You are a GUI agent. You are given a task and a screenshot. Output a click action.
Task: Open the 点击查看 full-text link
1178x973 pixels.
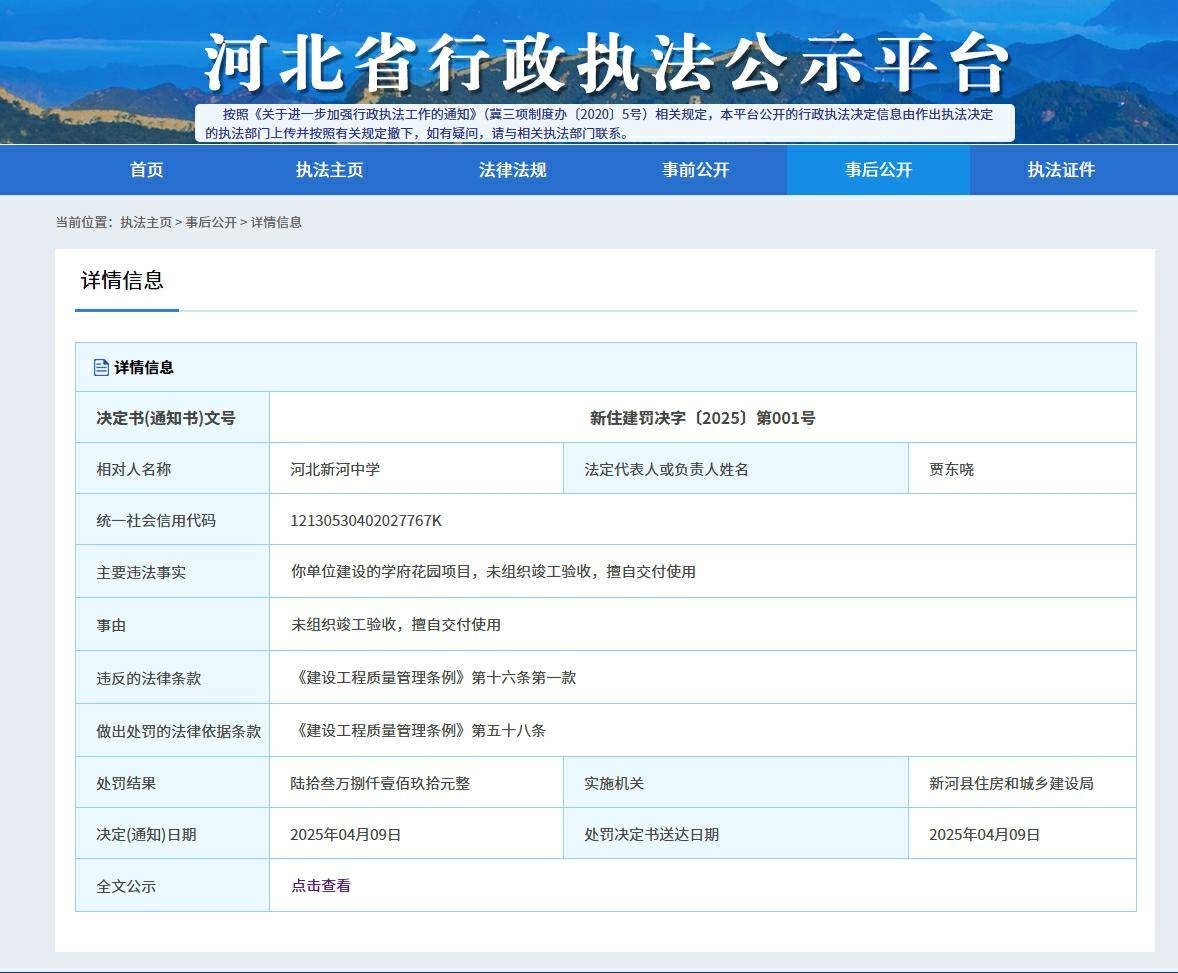[x=320, y=885]
